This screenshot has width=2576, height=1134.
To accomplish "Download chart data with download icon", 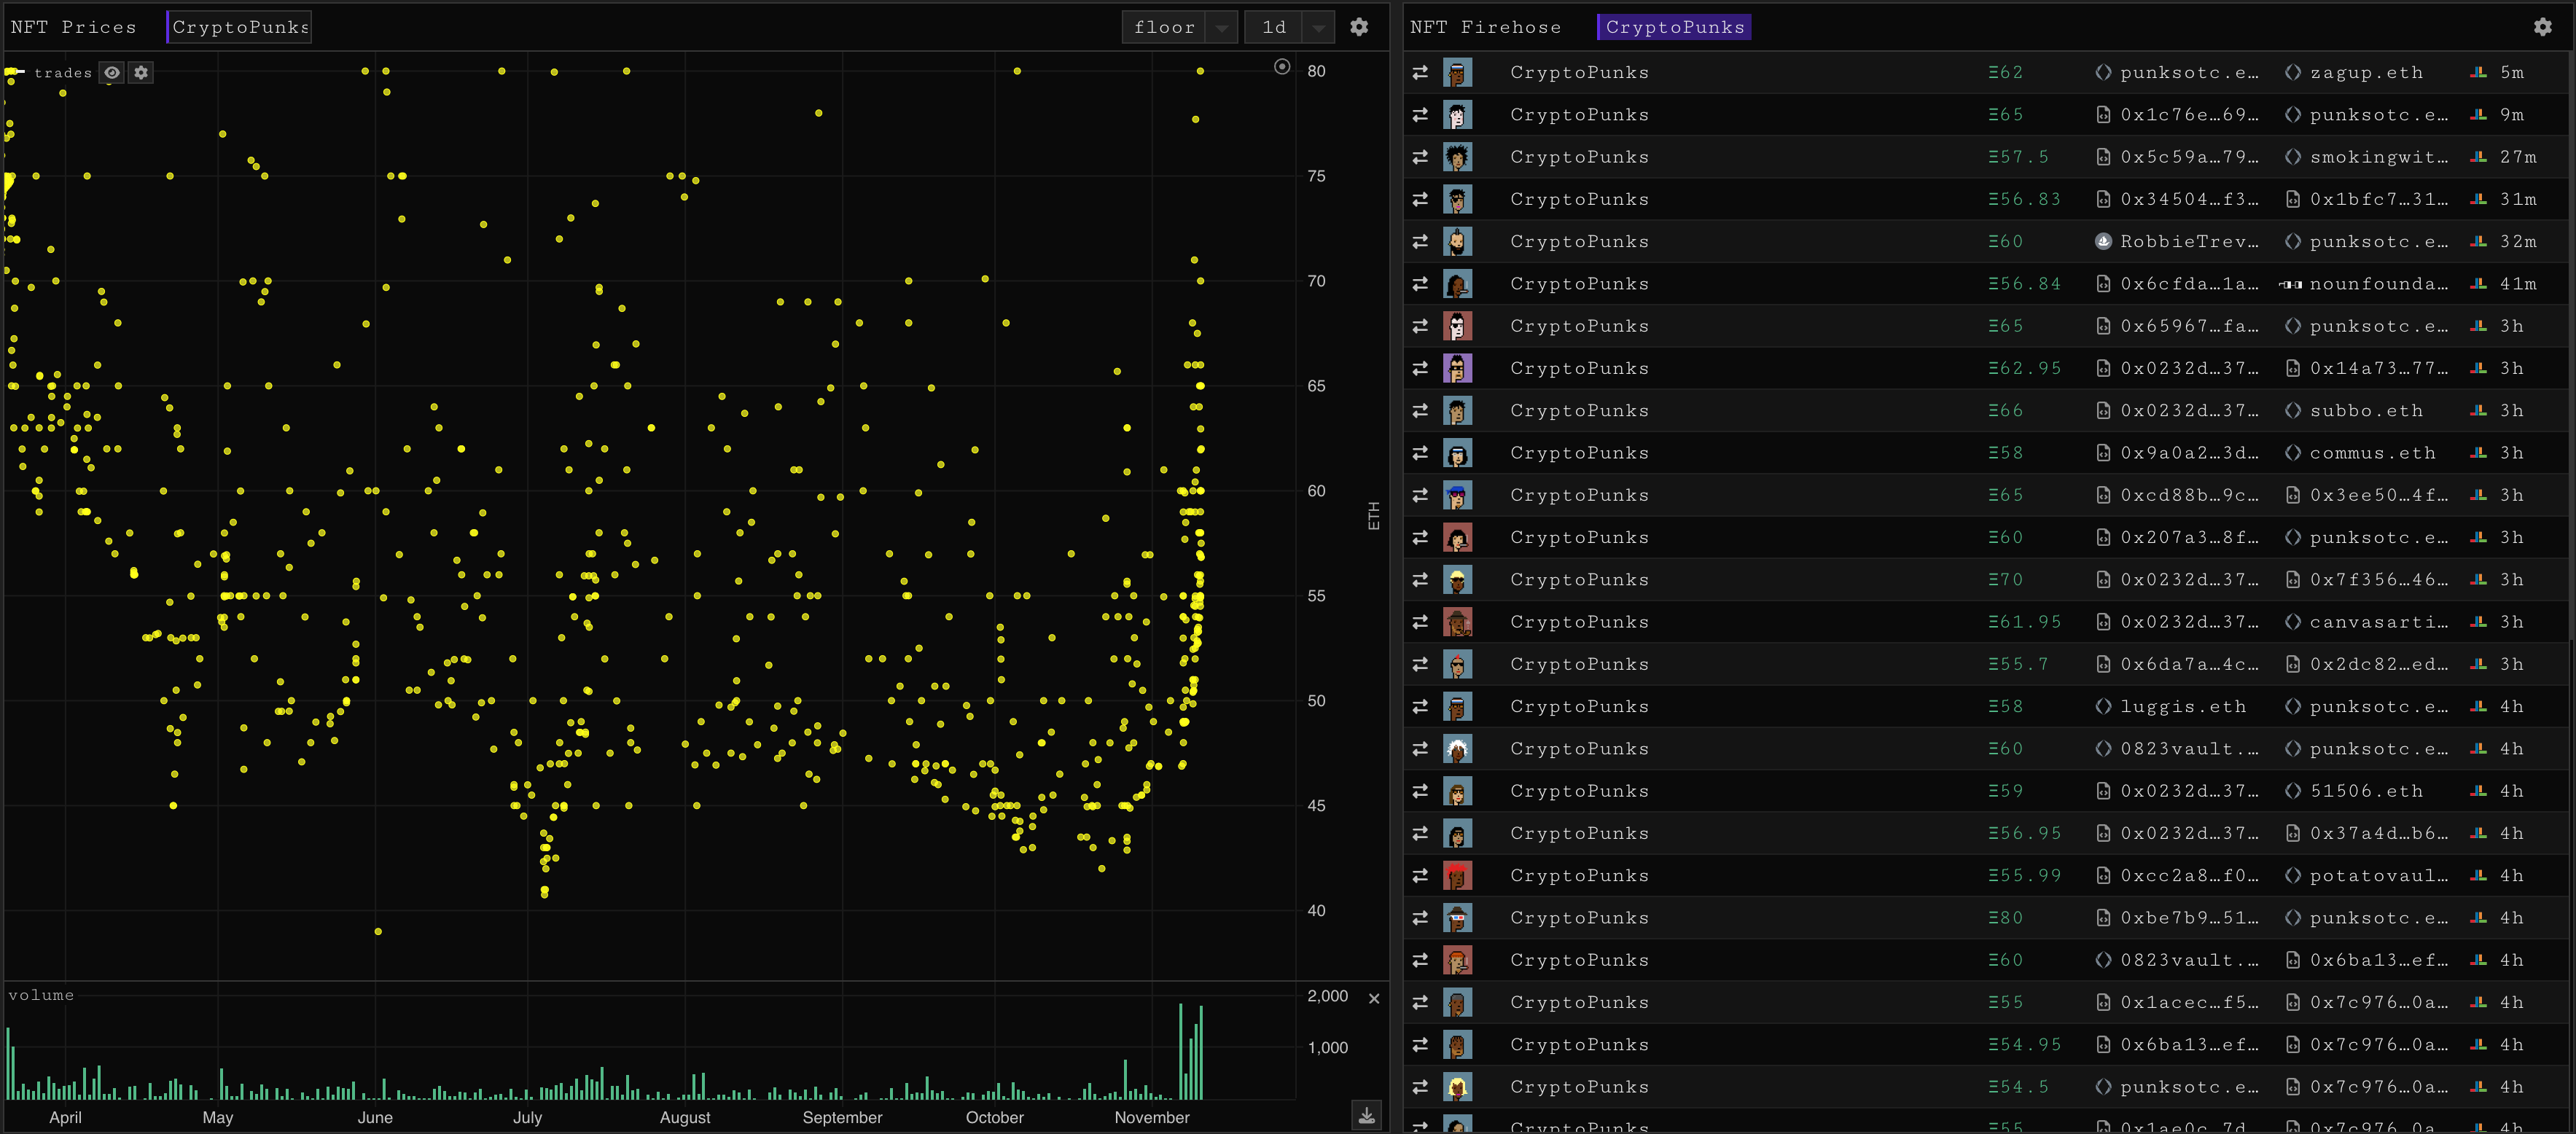I will tap(1366, 1114).
